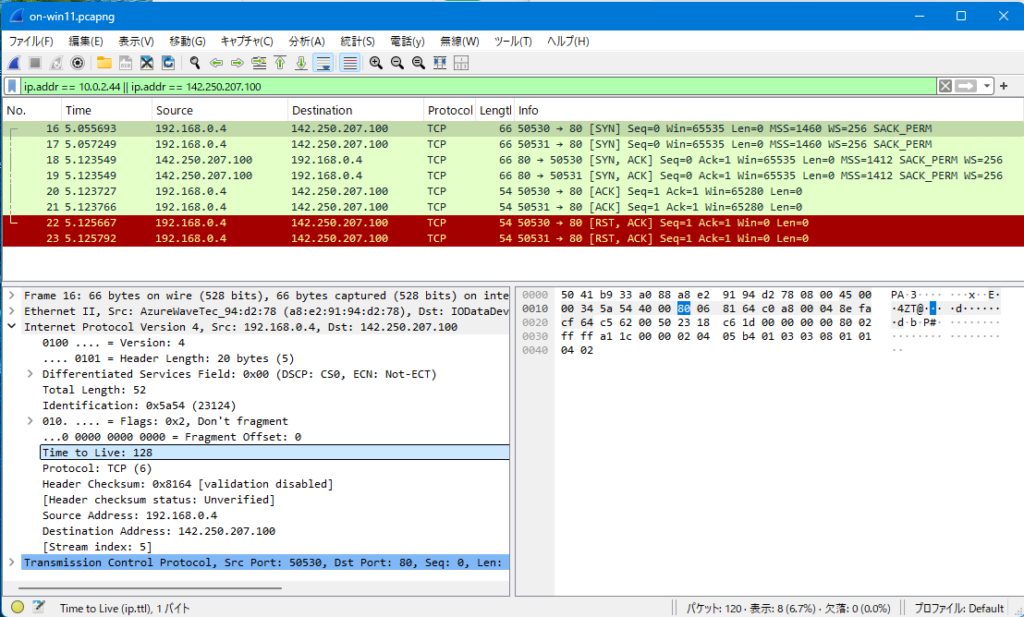The height and width of the screenshot is (617, 1024).
Task: Jump to the last packet
Action: click(x=301, y=63)
